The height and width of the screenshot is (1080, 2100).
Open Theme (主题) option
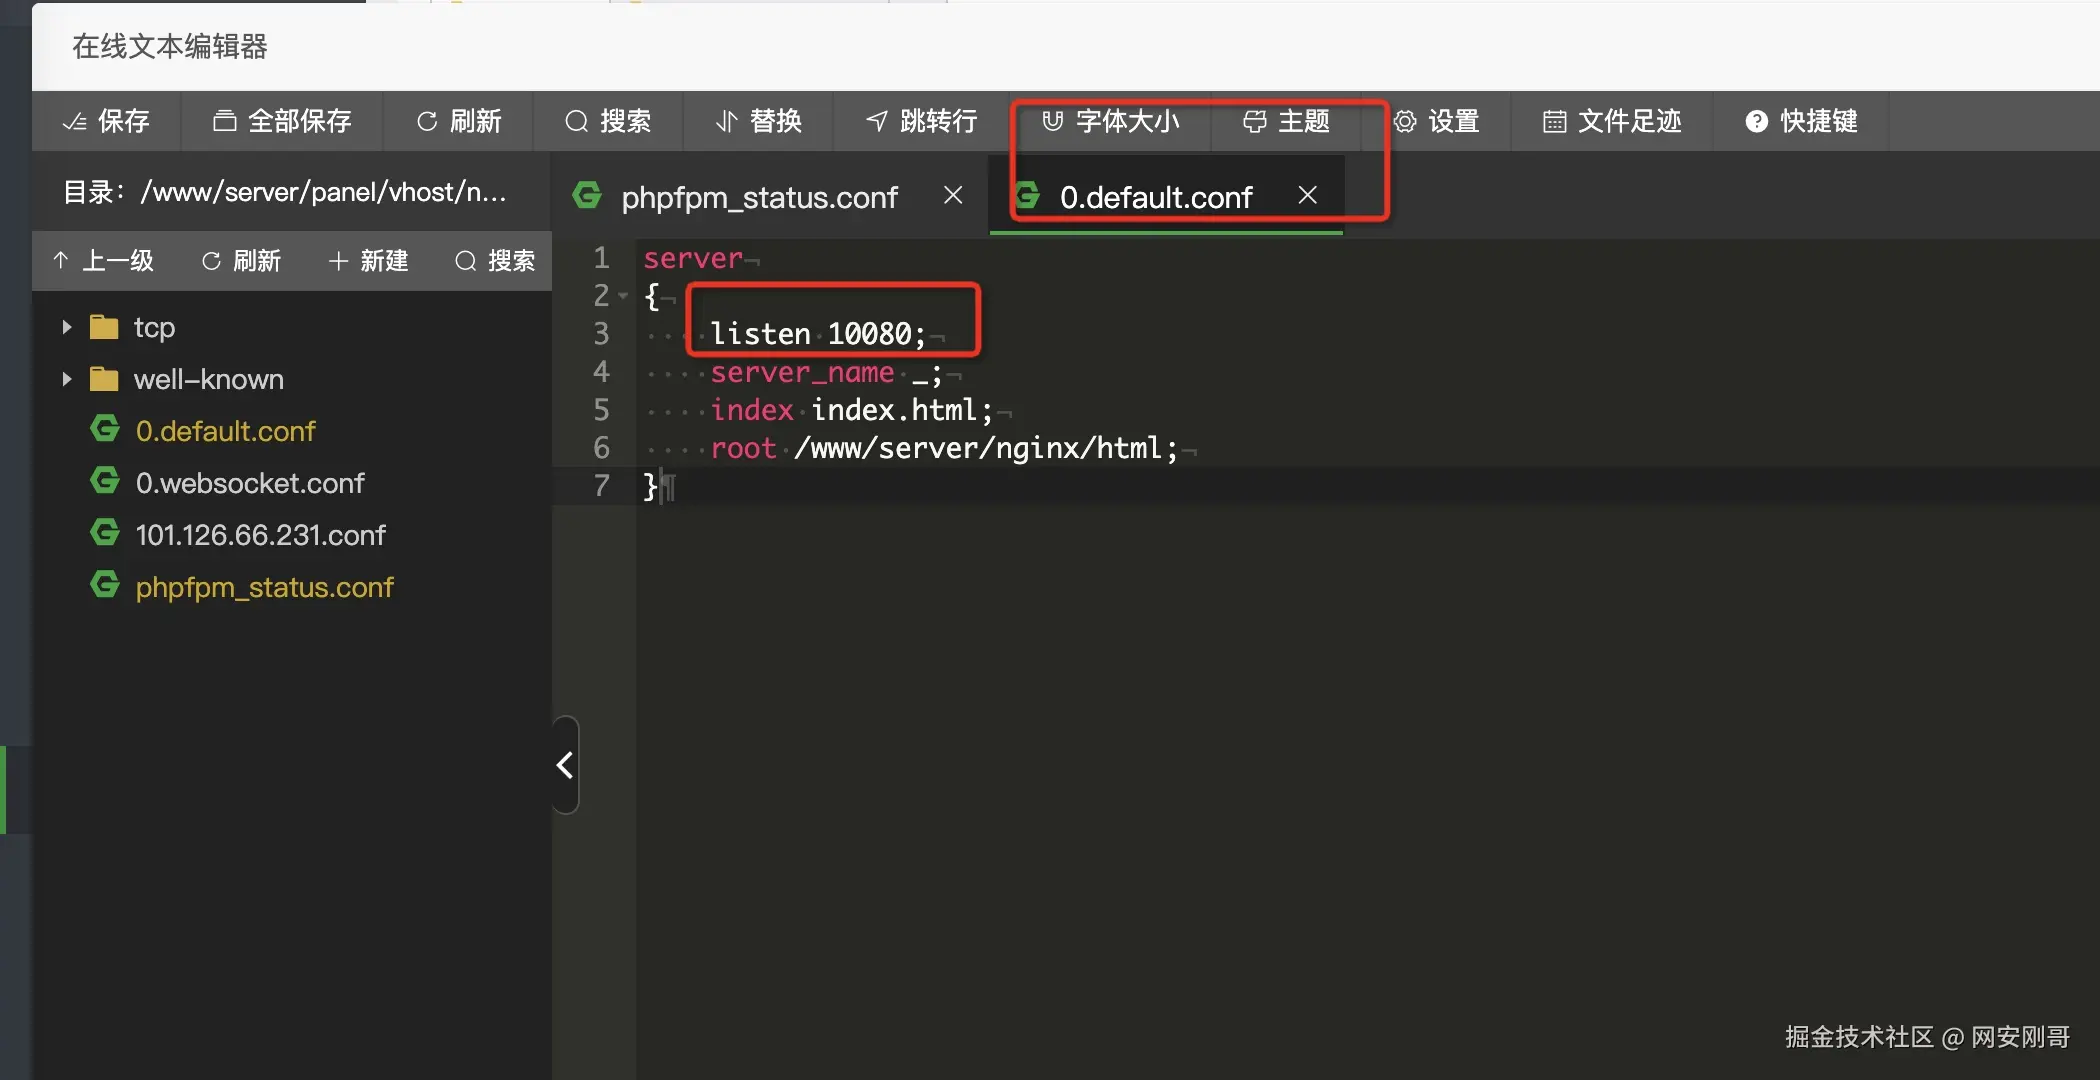1286,121
